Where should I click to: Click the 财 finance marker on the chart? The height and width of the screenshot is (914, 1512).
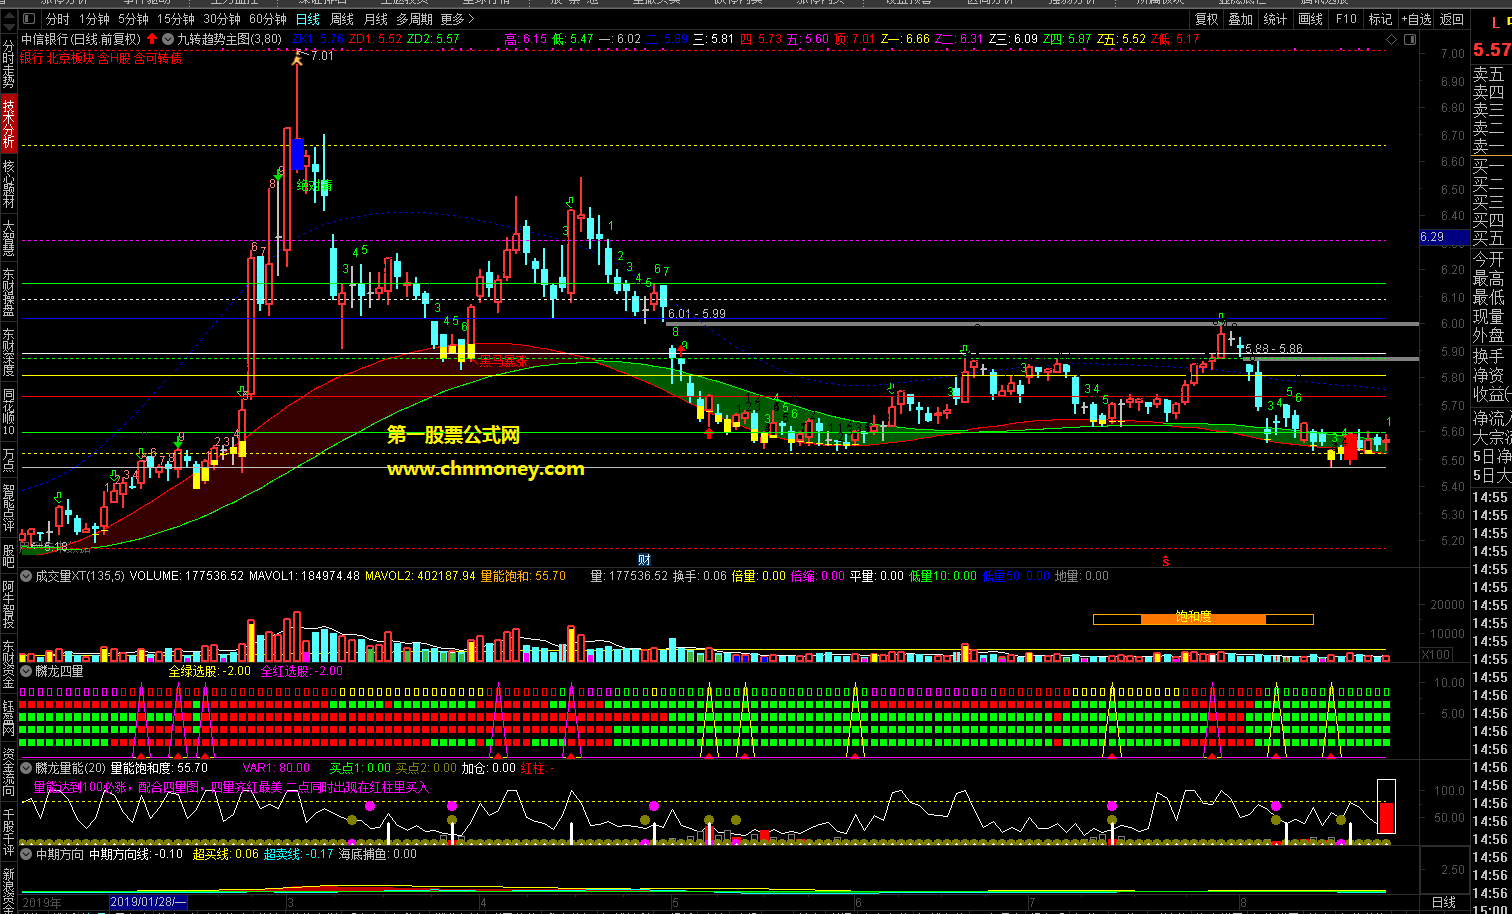645,559
